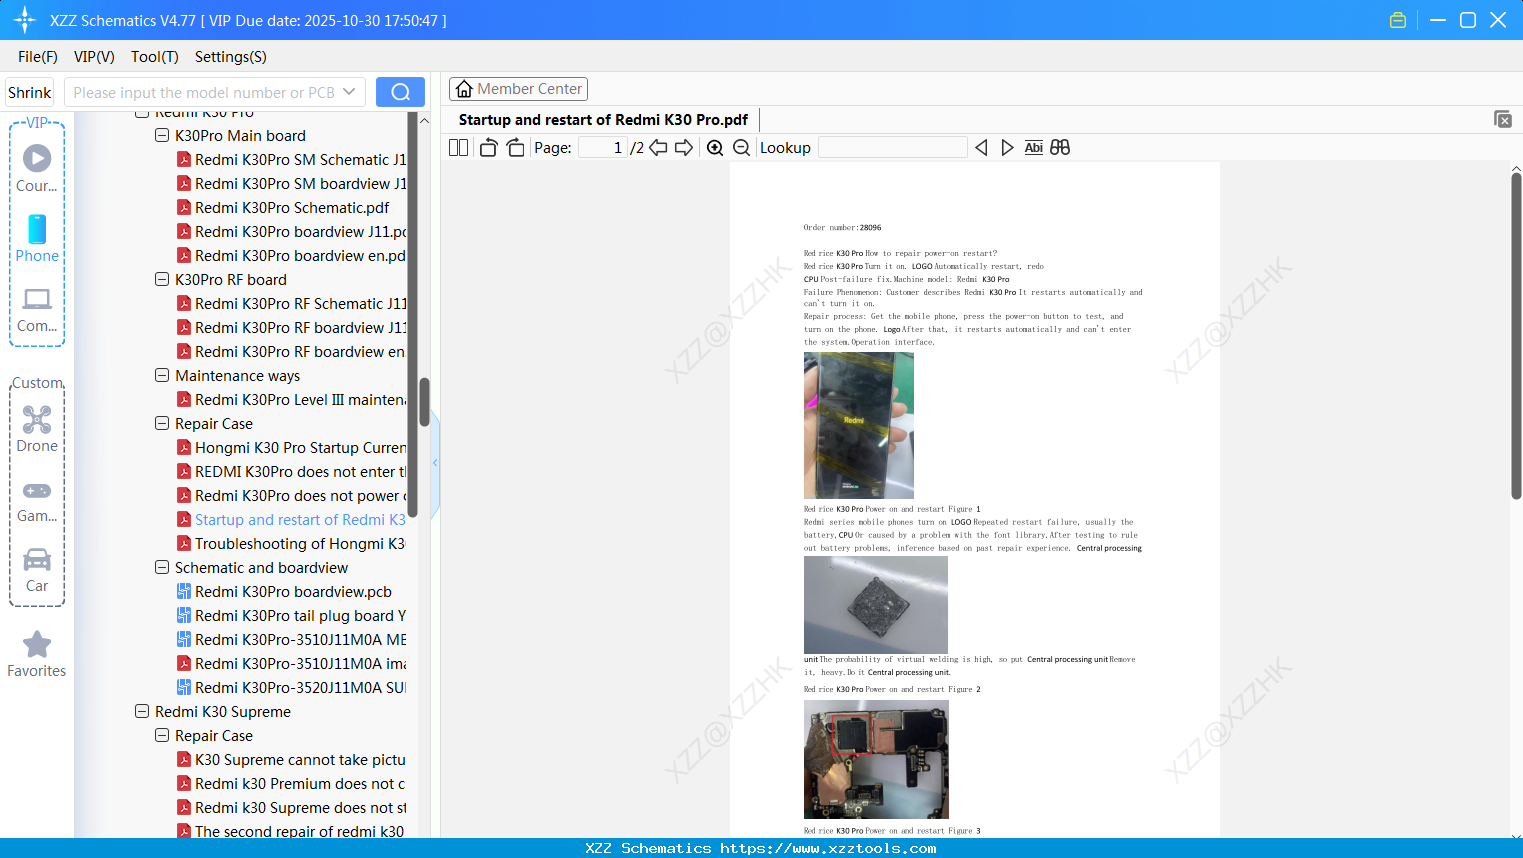1523x858 pixels.
Task: Rotate the page counterclockwise
Action: (489, 148)
